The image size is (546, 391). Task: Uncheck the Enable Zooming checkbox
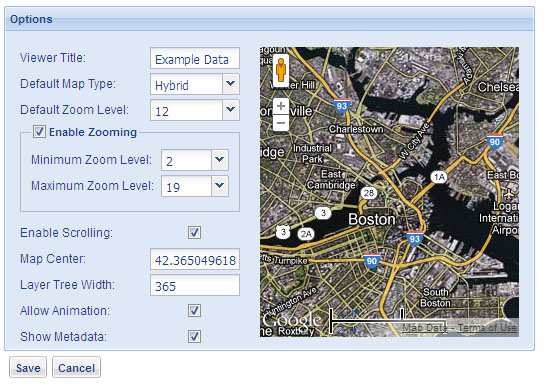coord(39,132)
